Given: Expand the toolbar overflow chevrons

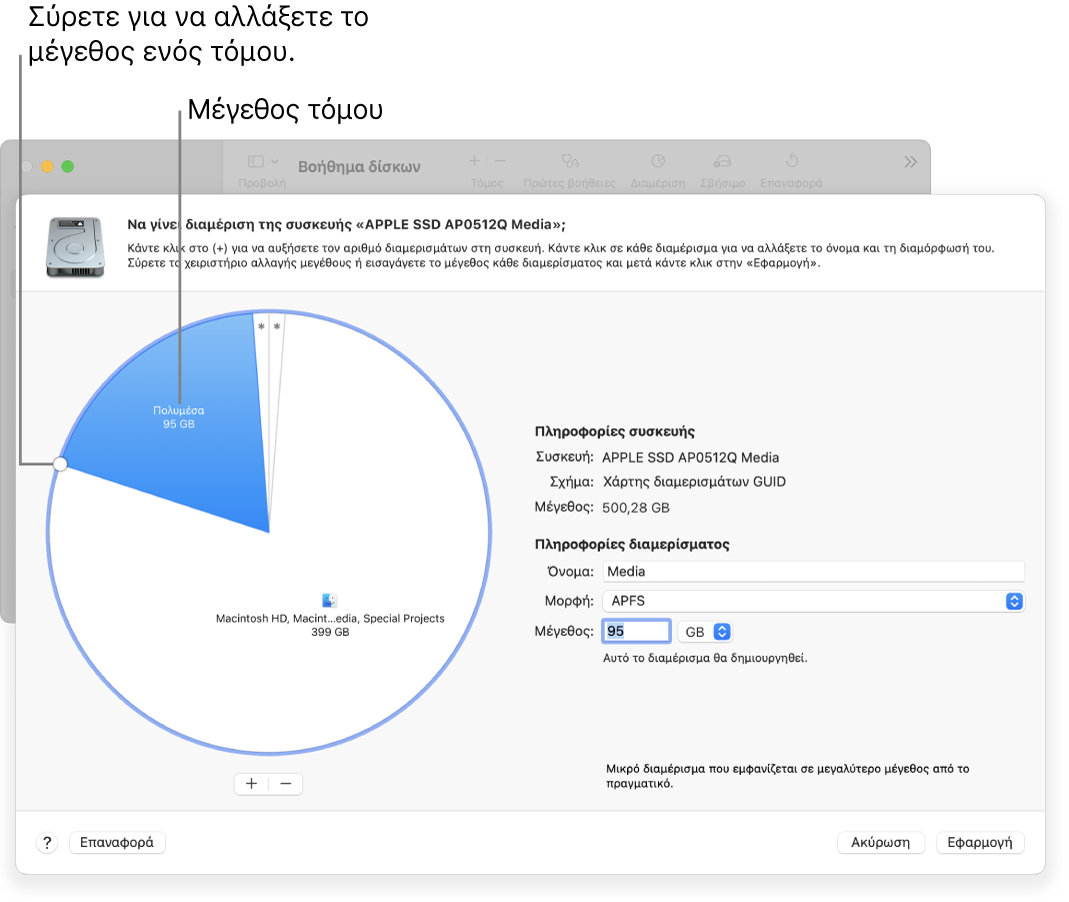Looking at the screenshot, I should pos(910,162).
